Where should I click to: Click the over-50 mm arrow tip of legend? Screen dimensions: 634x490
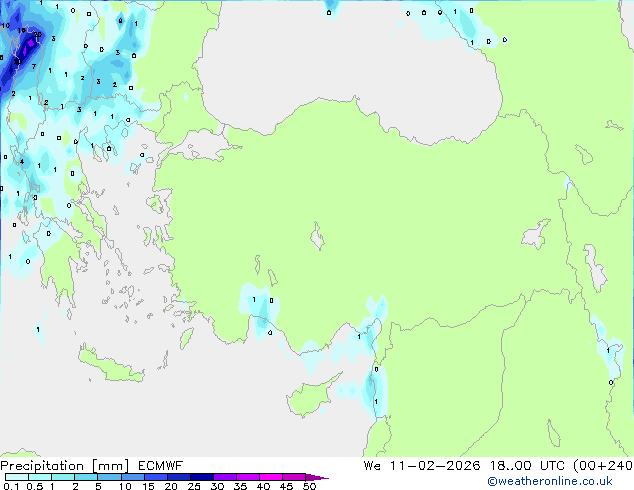coord(317,477)
